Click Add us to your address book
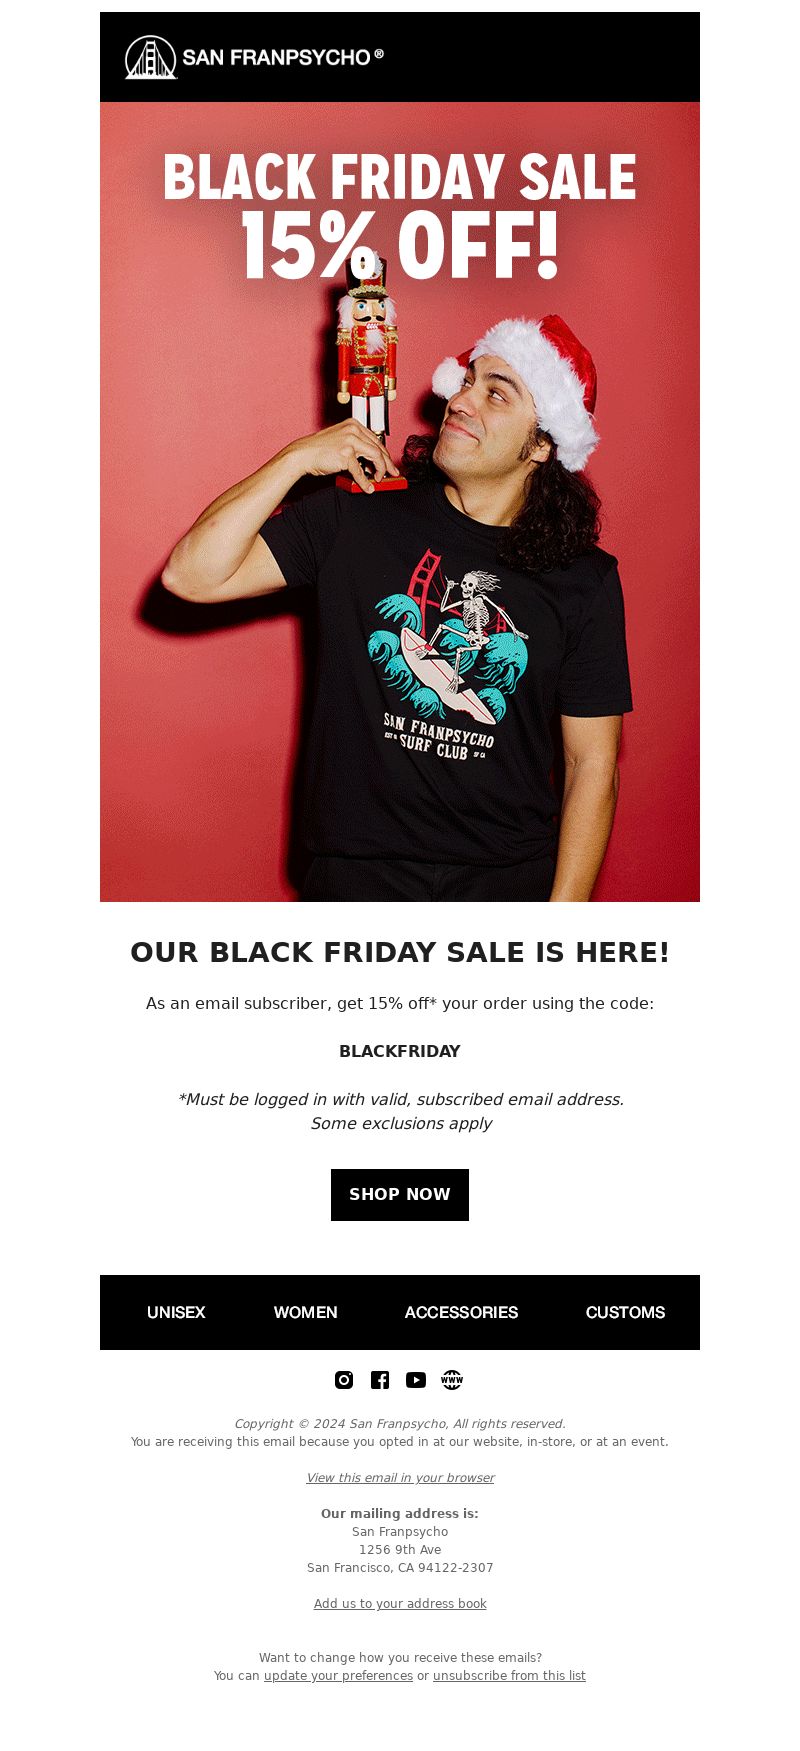Screen dimensions: 800x1751 coord(400,1604)
